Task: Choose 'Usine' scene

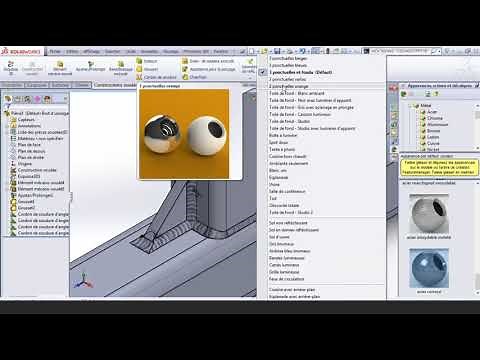Action: pos(274,184)
